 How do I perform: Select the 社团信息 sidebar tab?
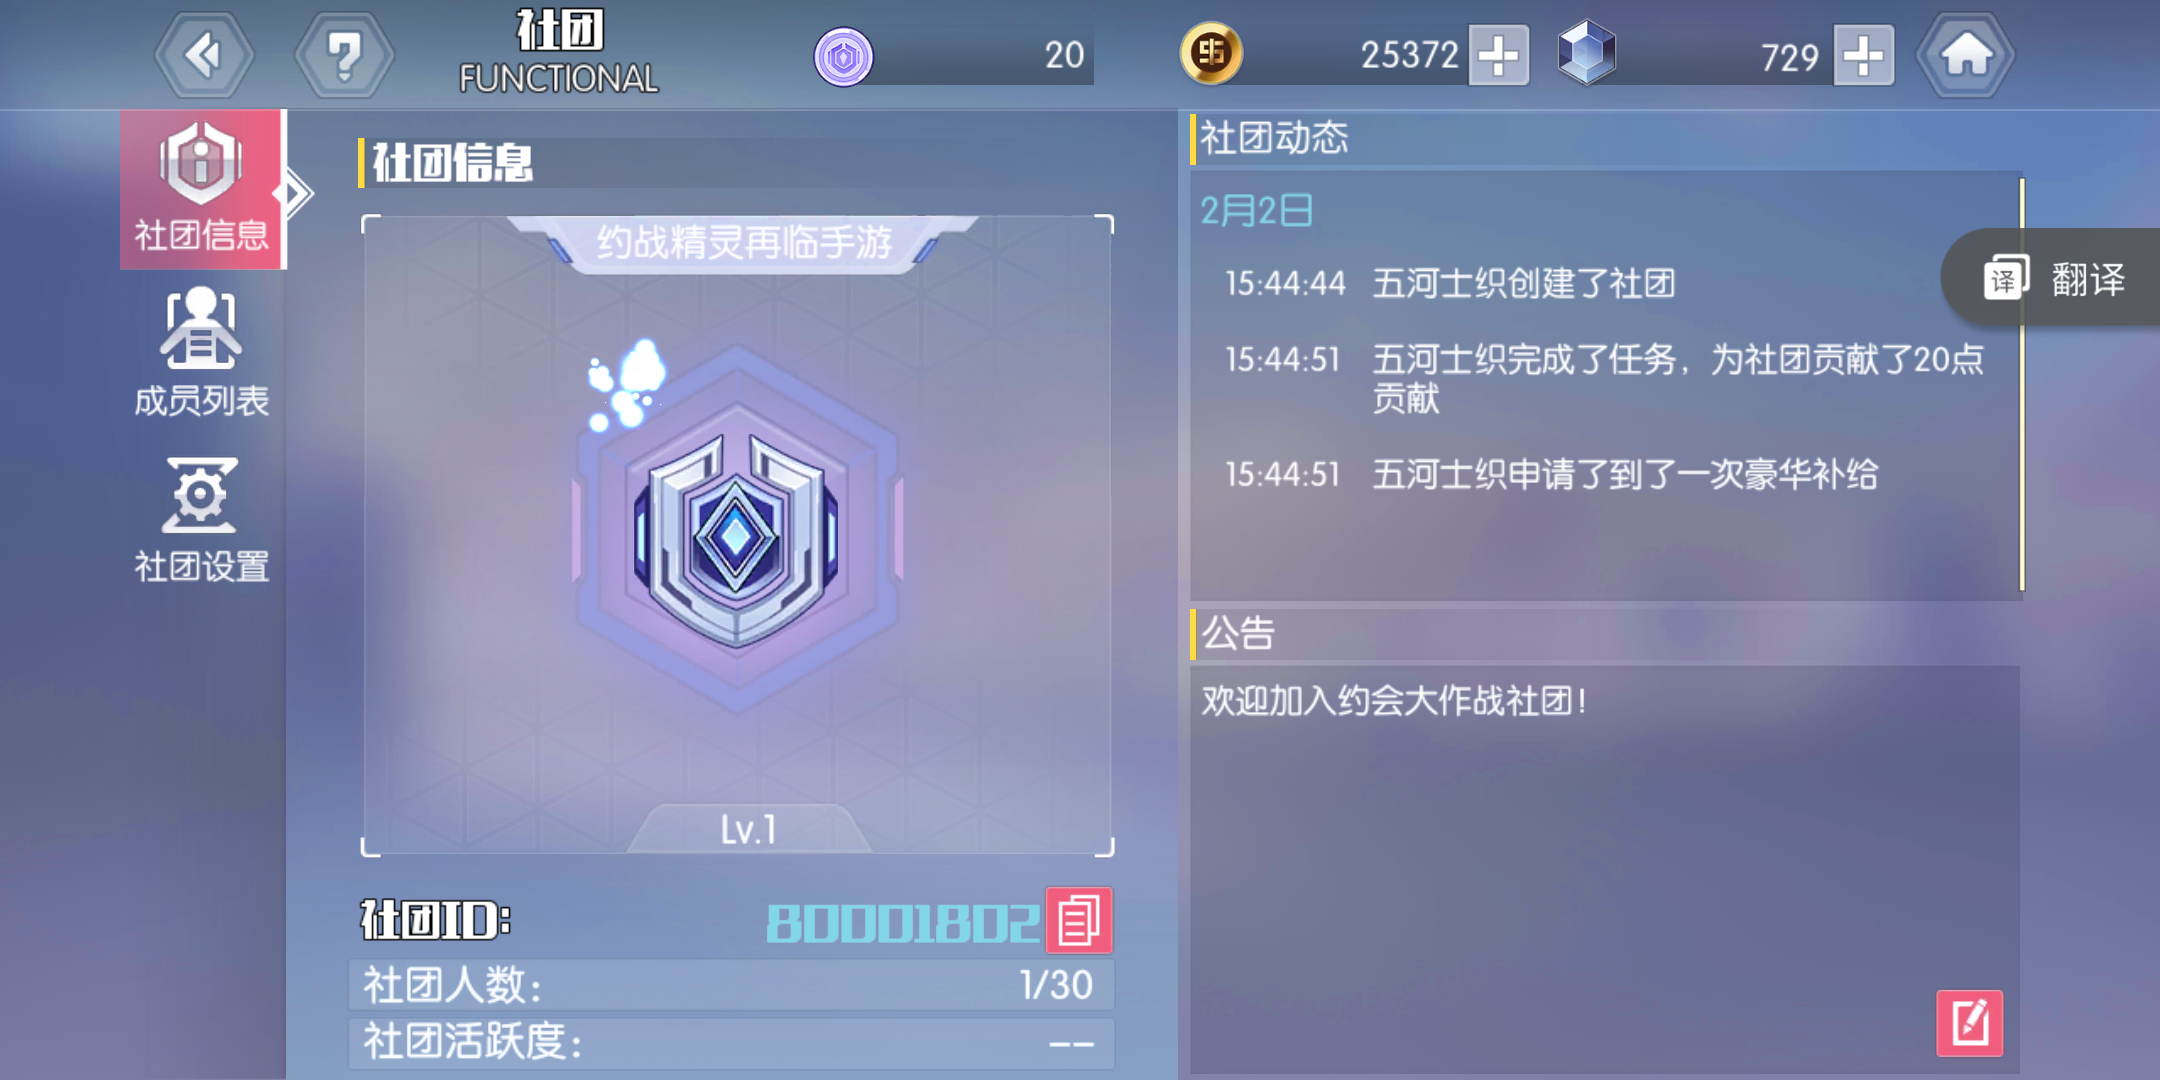(x=202, y=189)
